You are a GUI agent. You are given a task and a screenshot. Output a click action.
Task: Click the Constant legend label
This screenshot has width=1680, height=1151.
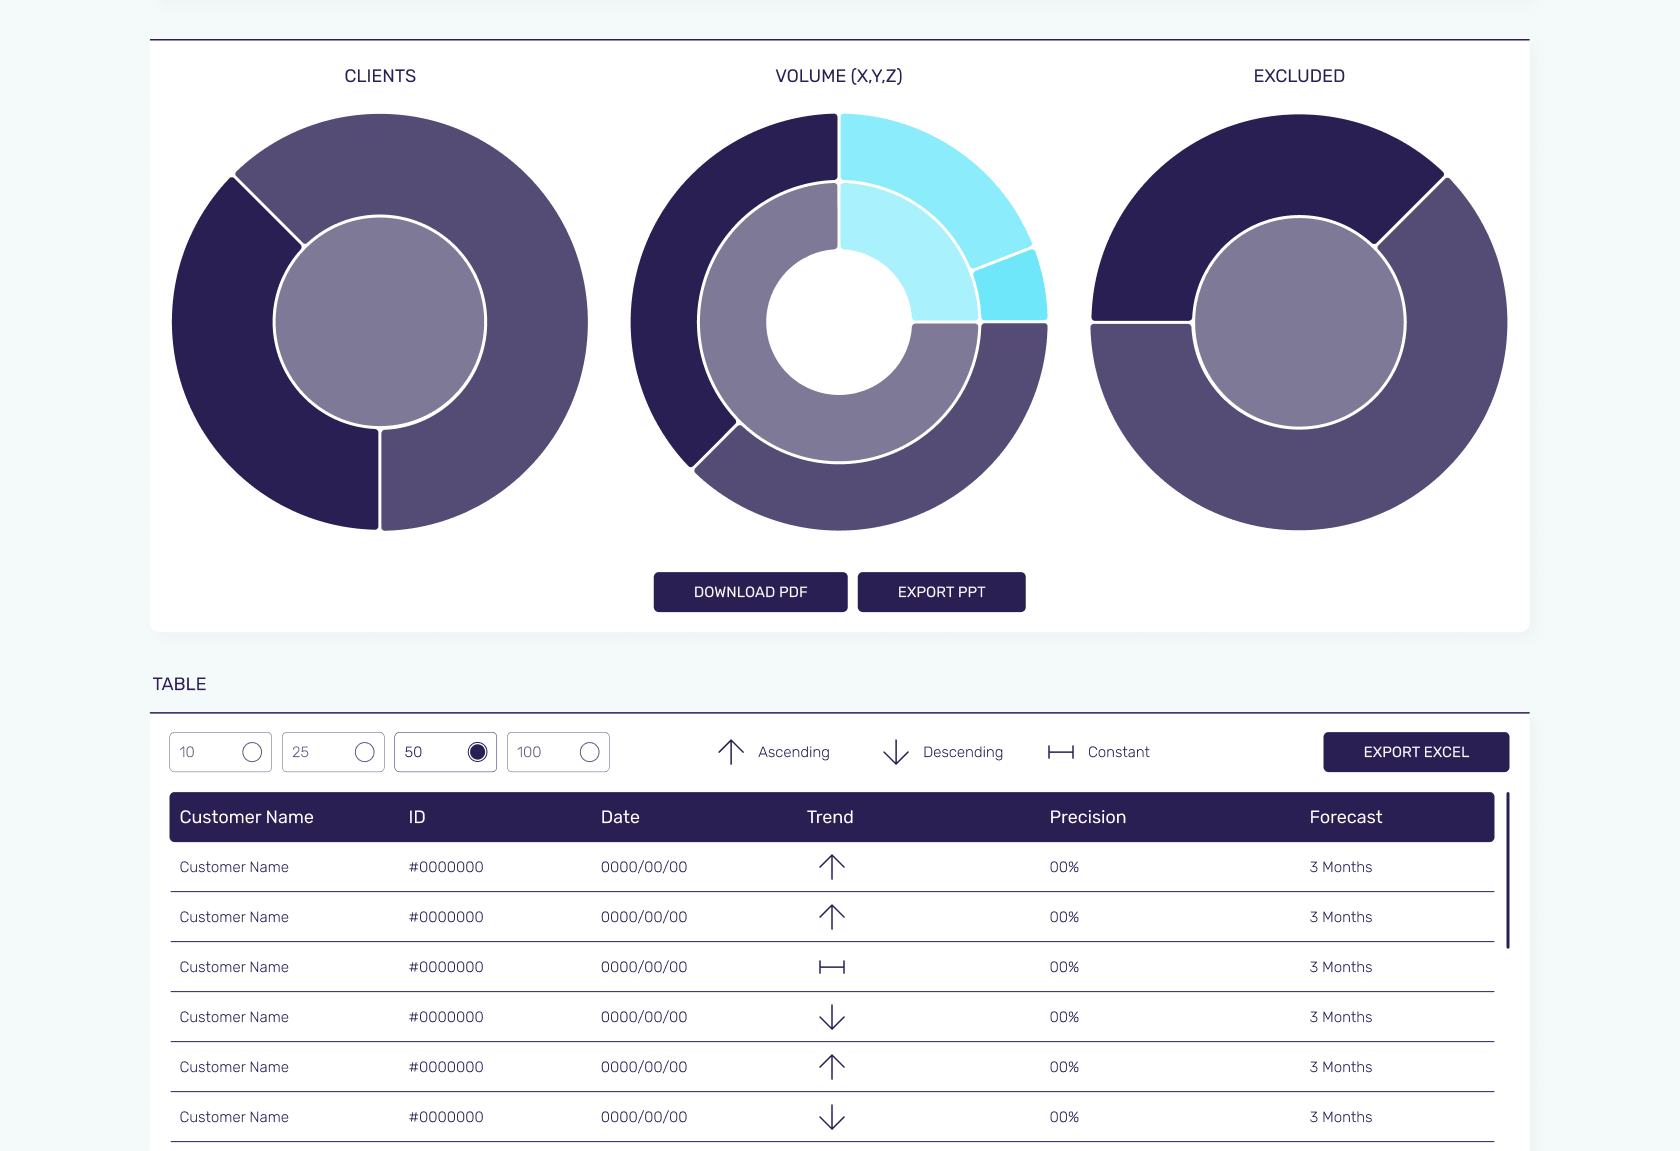1119,752
